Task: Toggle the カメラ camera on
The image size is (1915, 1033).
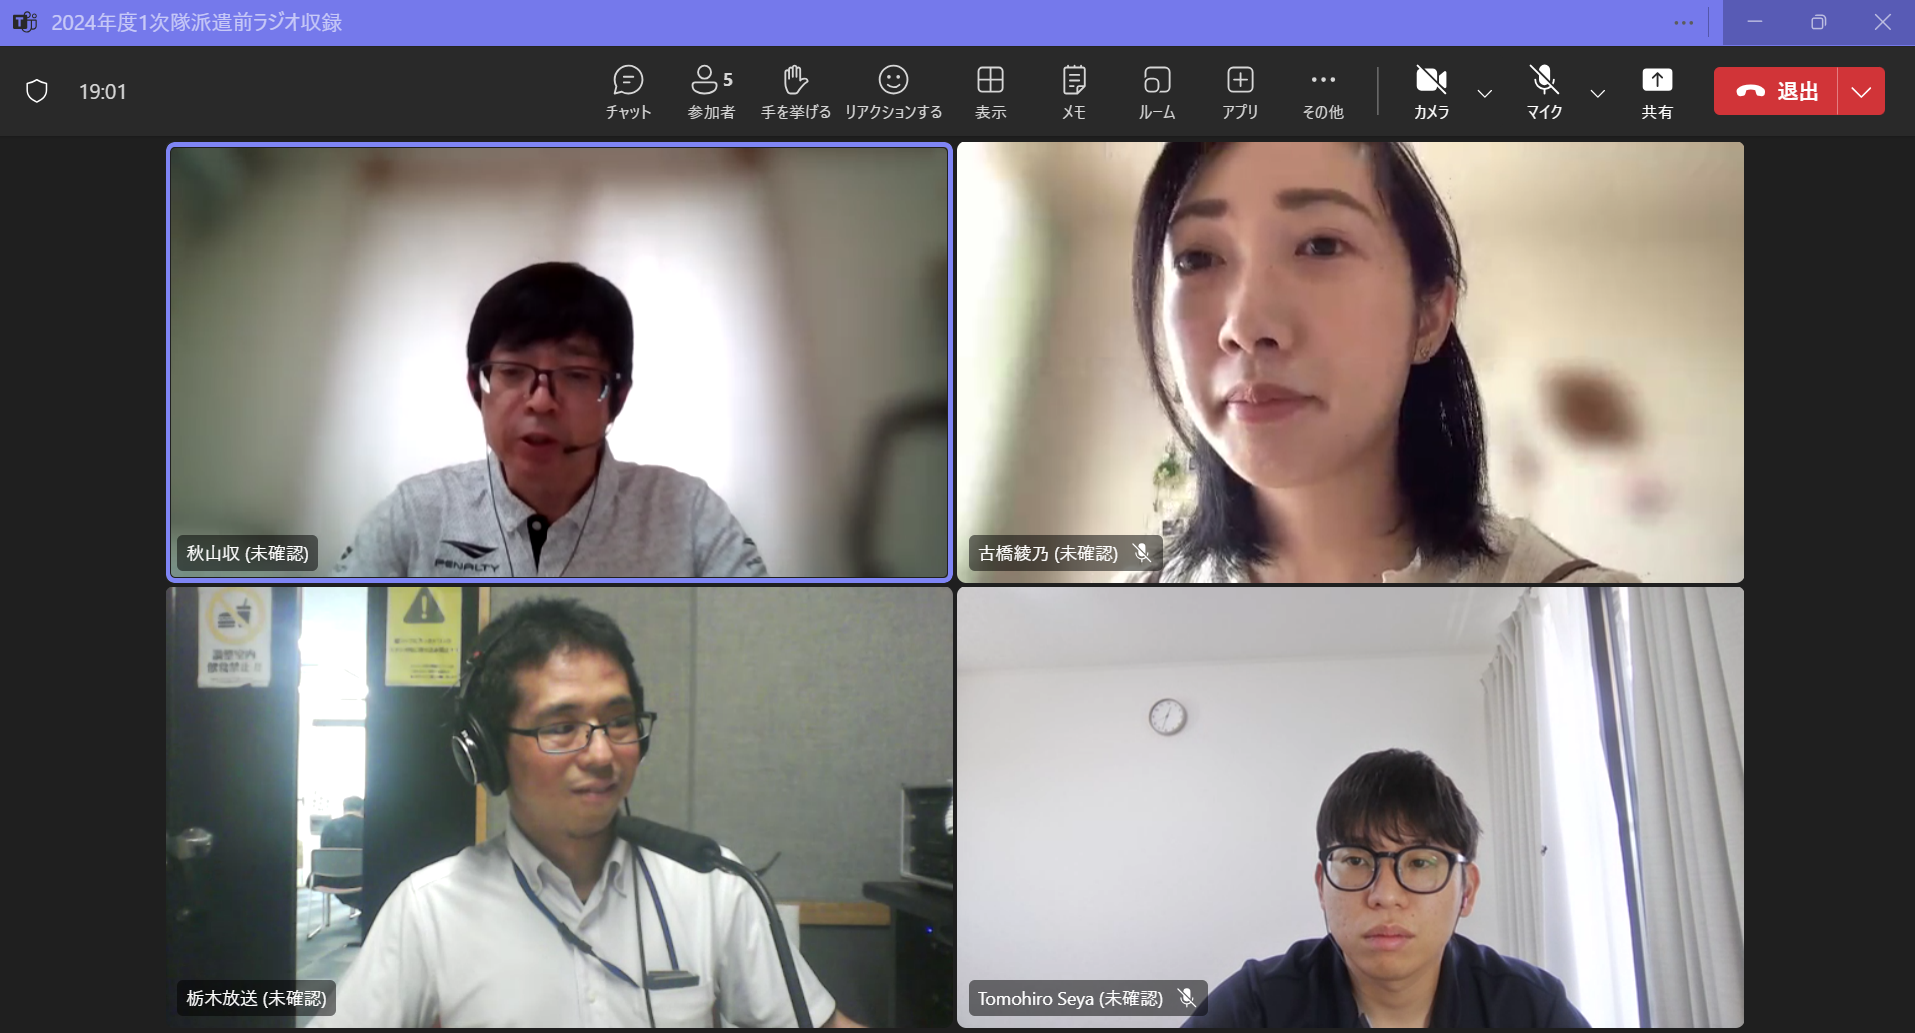Action: (x=1431, y=92)
